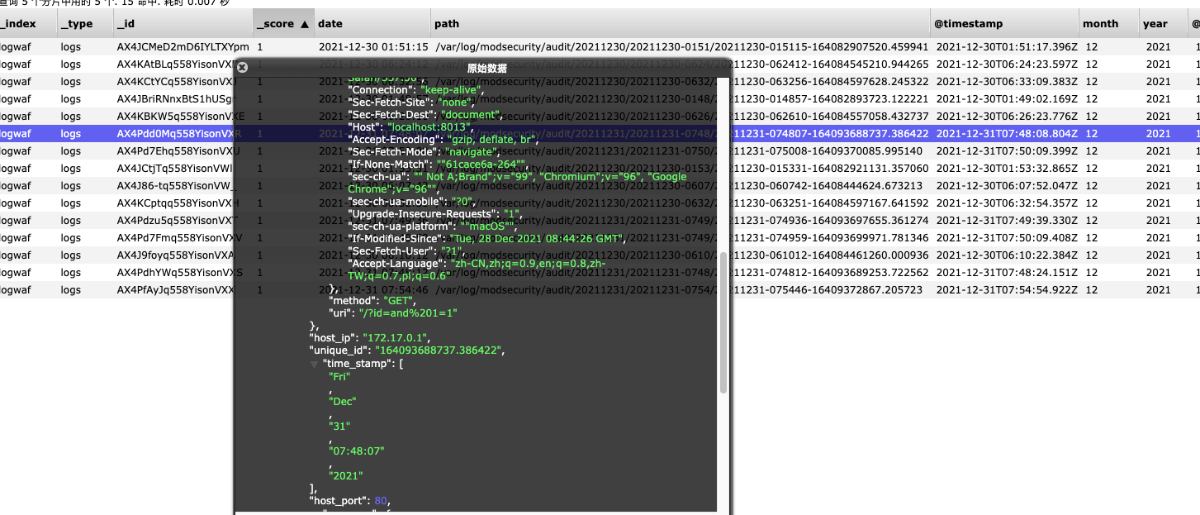Click date cell 2021-12-30 01:51:15

[373, 47]
